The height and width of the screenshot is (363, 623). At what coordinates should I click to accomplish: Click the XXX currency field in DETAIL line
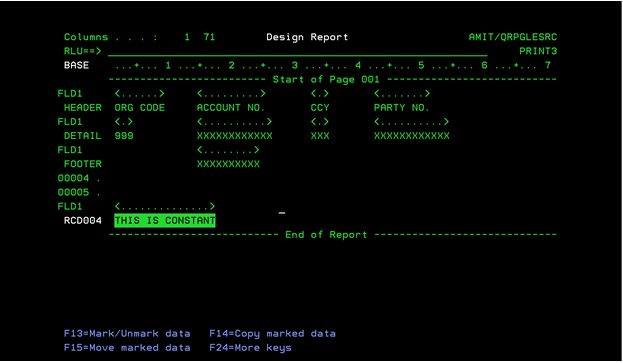point(320,136)
